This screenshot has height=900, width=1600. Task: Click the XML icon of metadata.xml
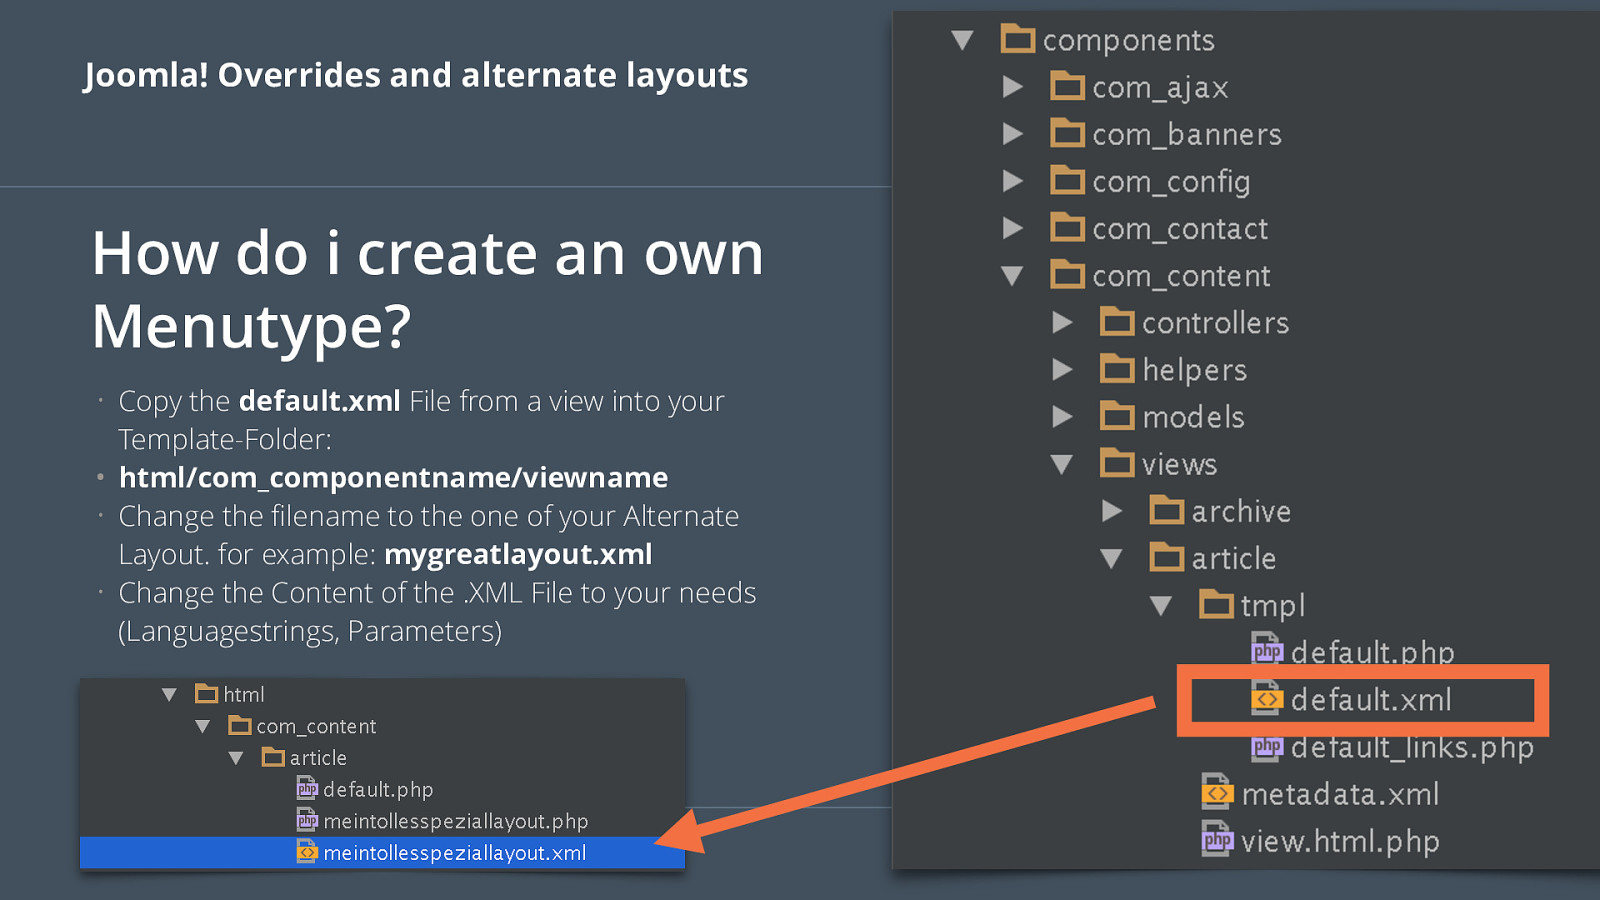coord(1217,792)
